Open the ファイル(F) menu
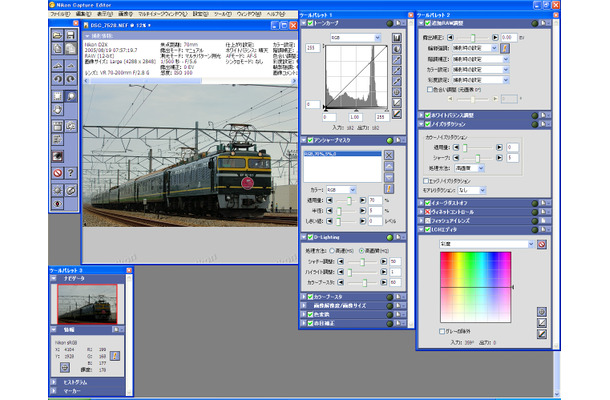 (60, 14)
